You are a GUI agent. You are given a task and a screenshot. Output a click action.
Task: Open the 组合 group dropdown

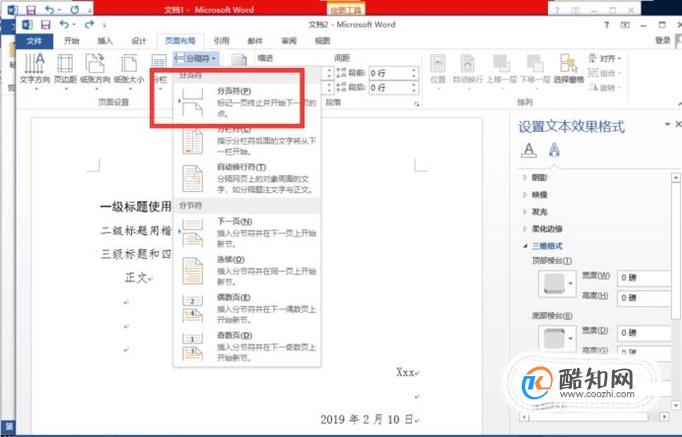point(605,73)
